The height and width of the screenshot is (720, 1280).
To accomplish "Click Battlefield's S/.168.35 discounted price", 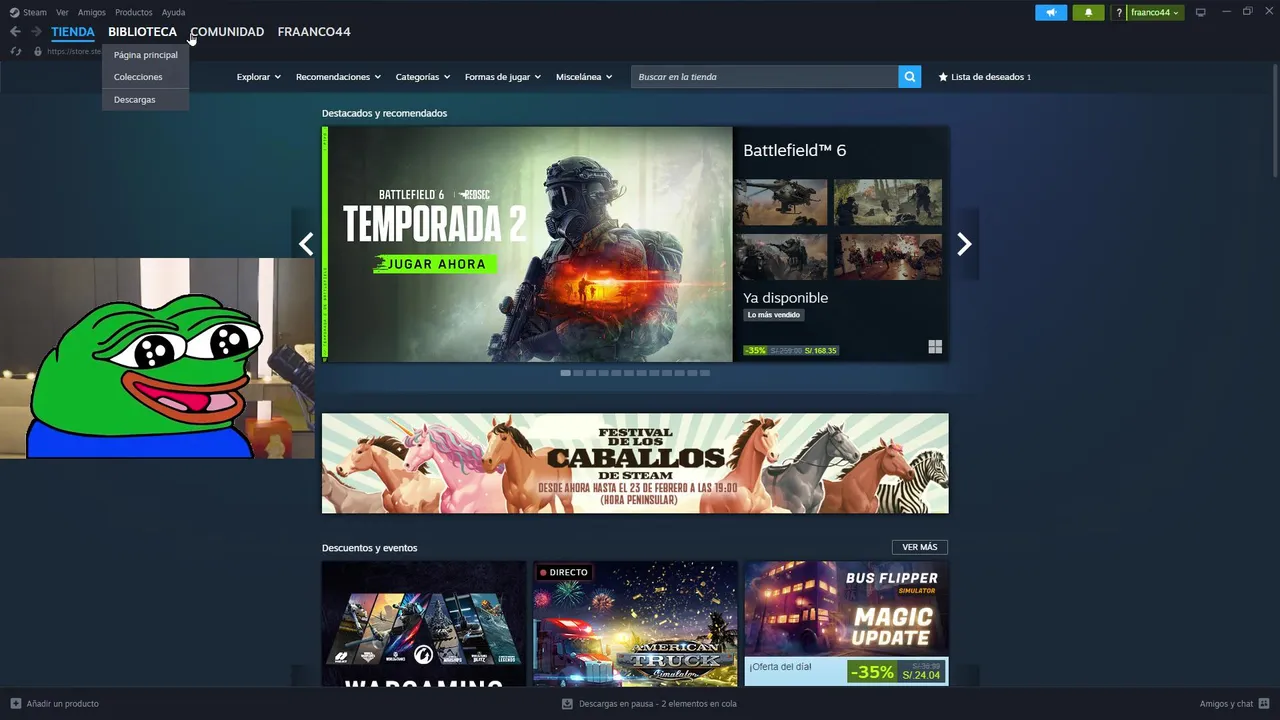I will [819, 351].
